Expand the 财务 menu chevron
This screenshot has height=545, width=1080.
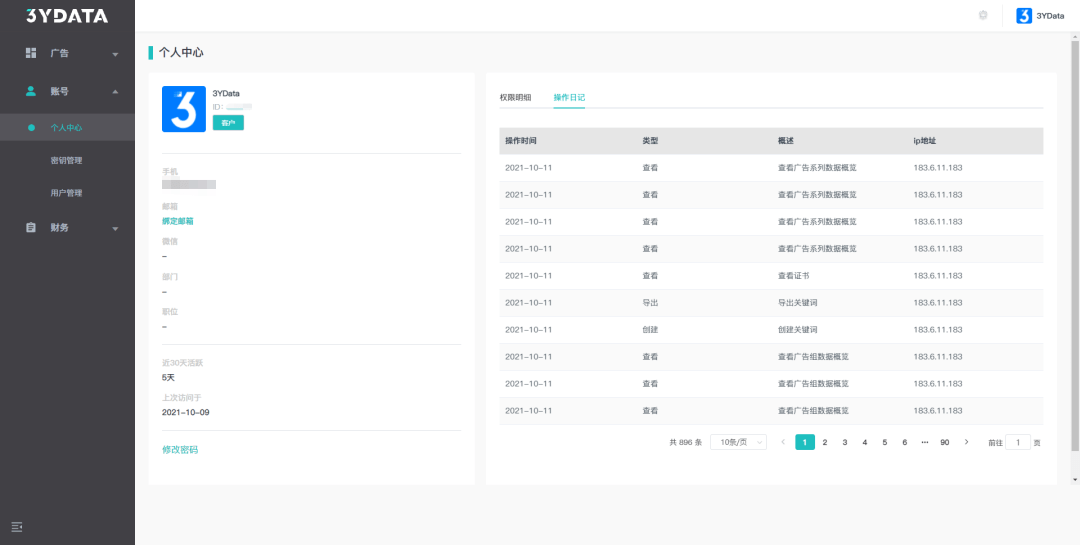point(115,229)
